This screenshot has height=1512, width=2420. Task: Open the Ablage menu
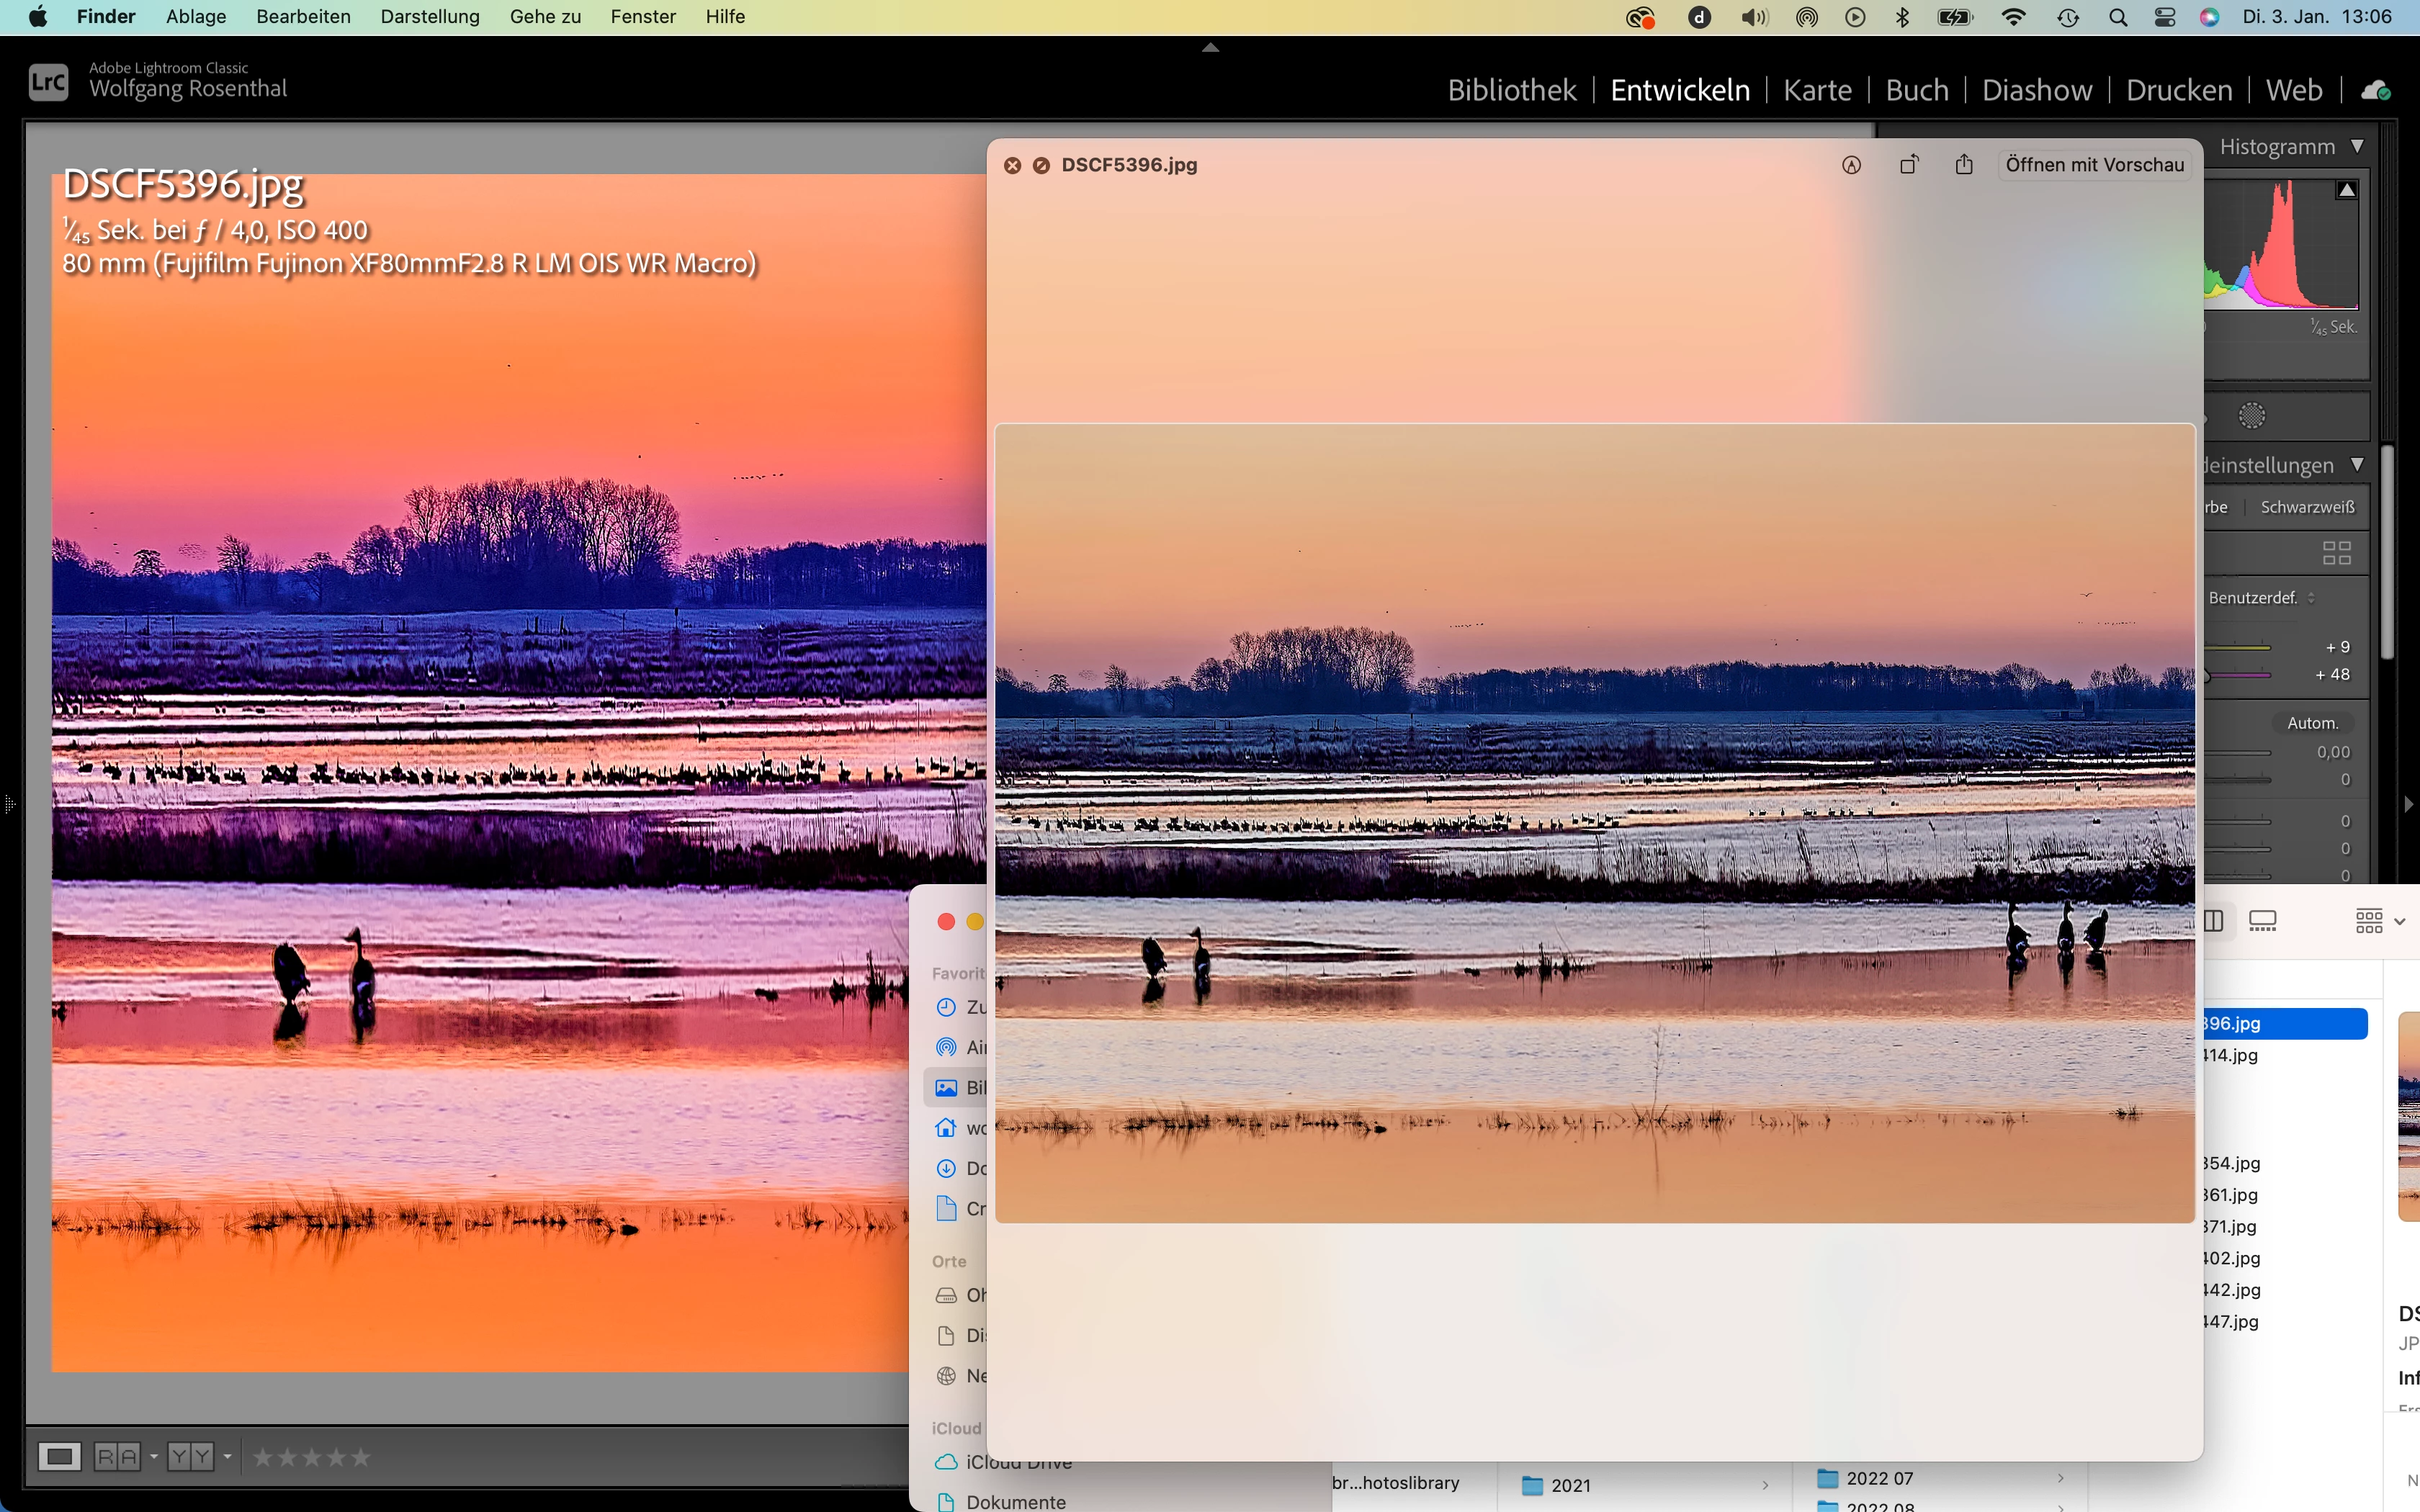(196, 17)
